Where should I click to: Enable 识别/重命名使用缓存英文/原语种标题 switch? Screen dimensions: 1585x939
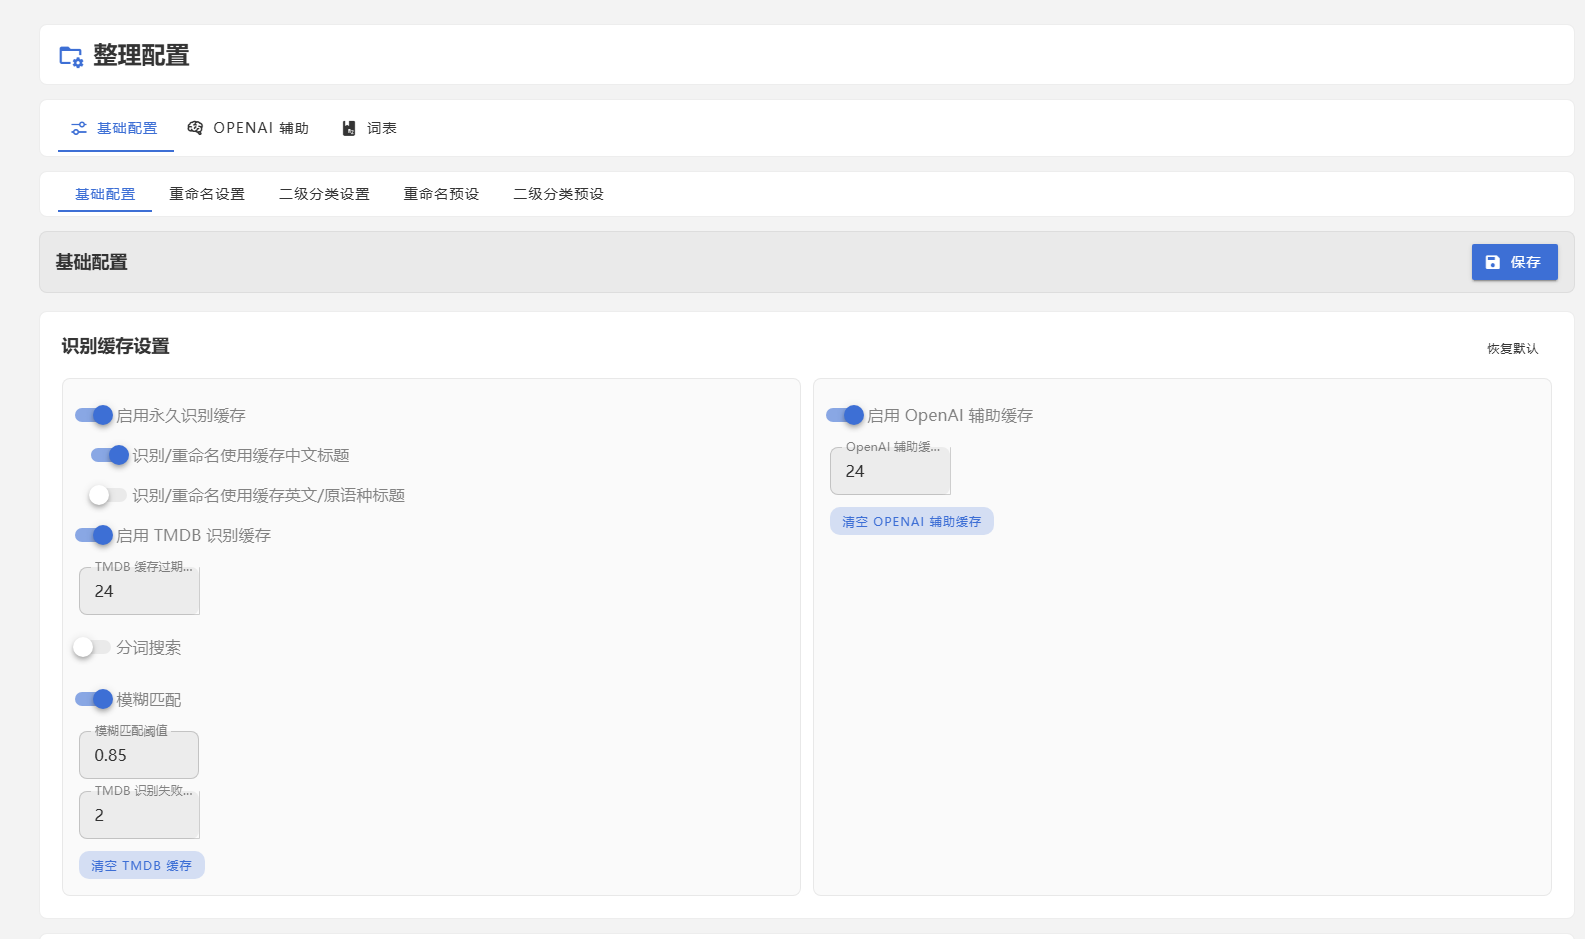[107, 495]
